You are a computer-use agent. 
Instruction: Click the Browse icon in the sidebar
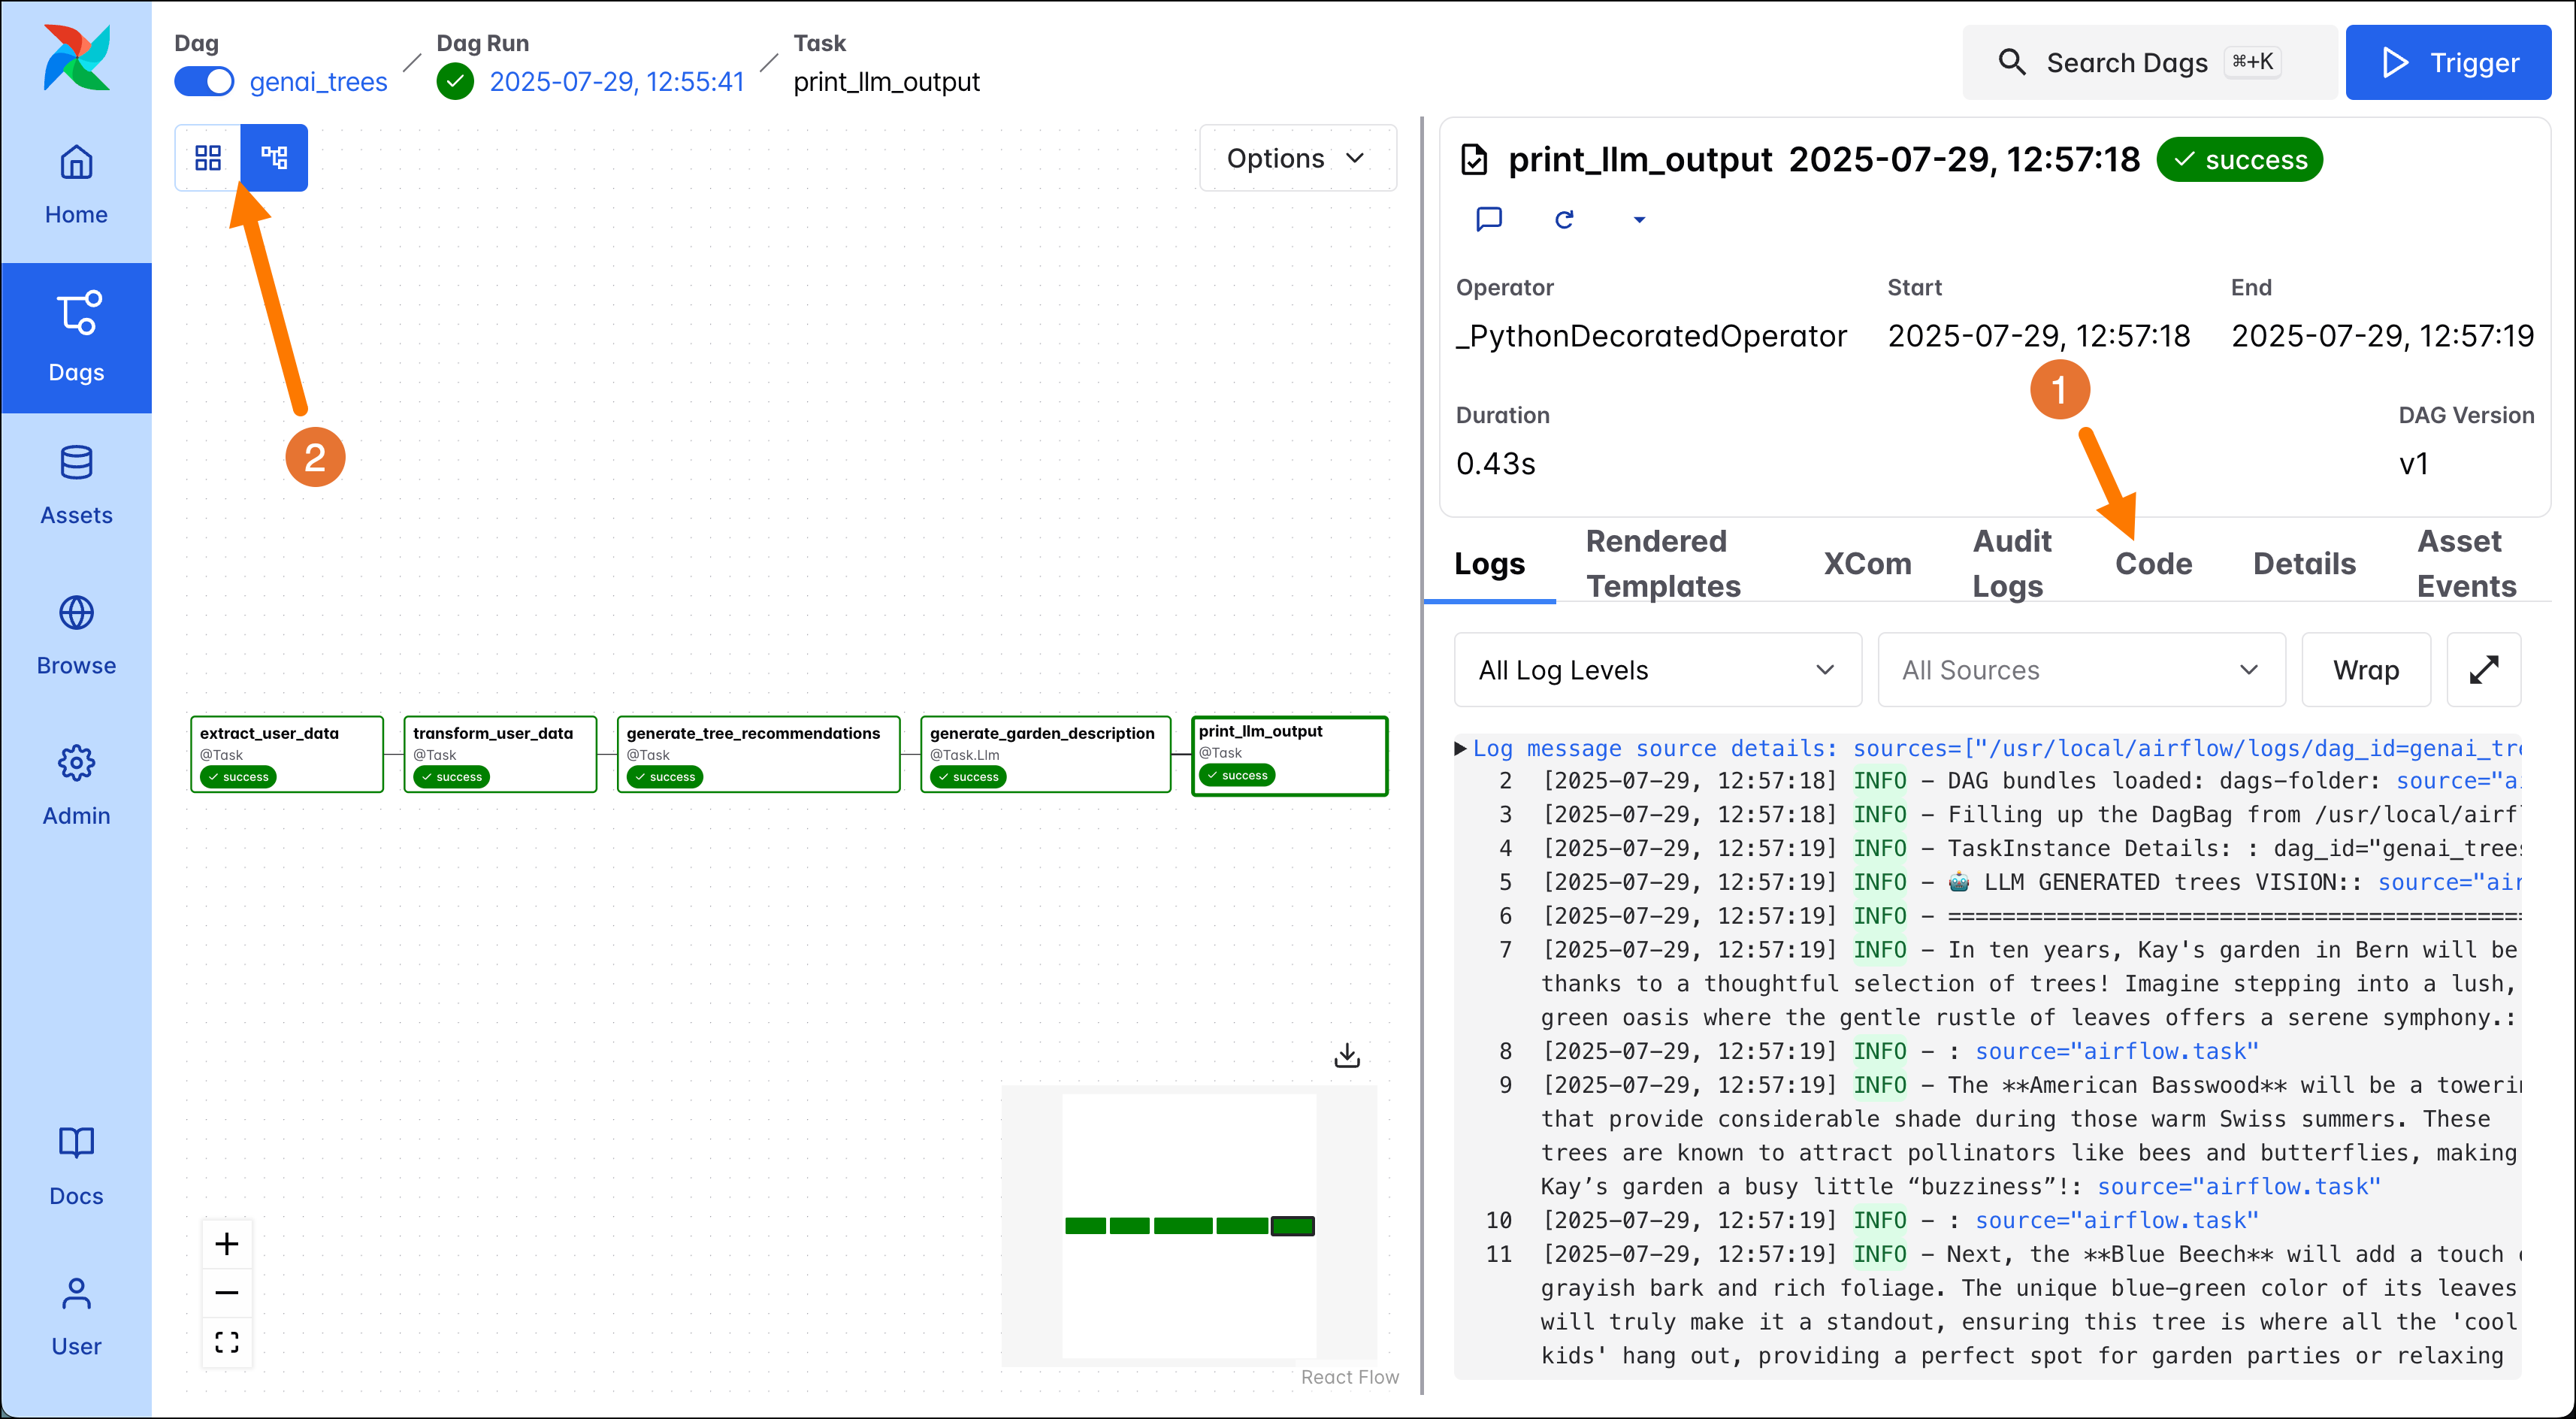click(76, 635)
